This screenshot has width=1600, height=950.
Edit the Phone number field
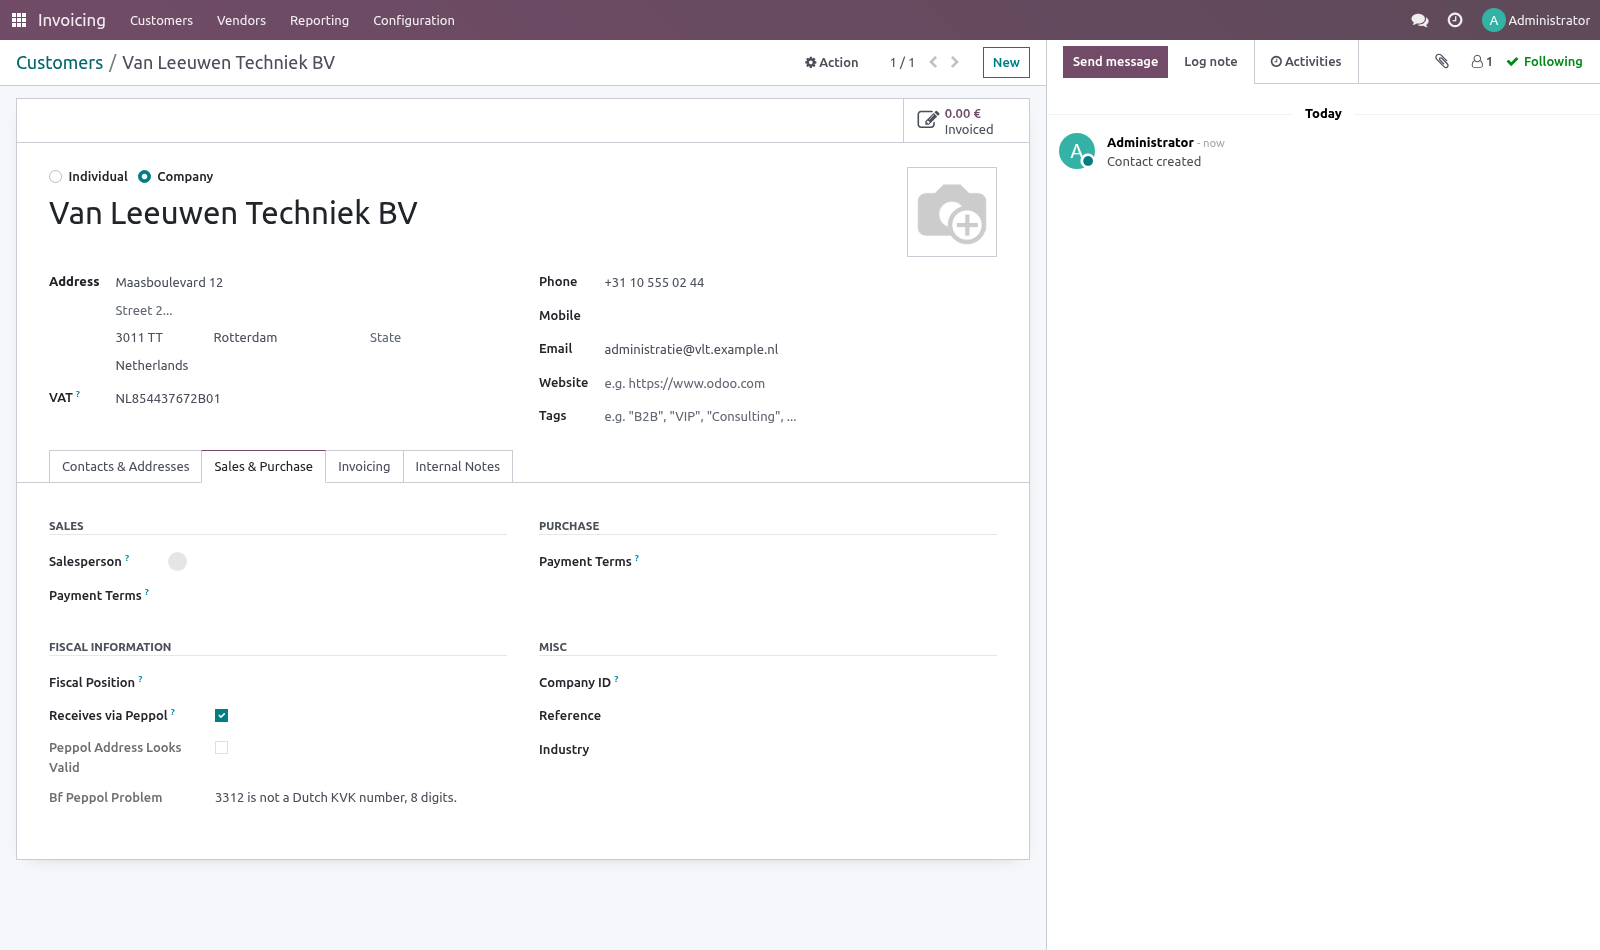(800, 282)
